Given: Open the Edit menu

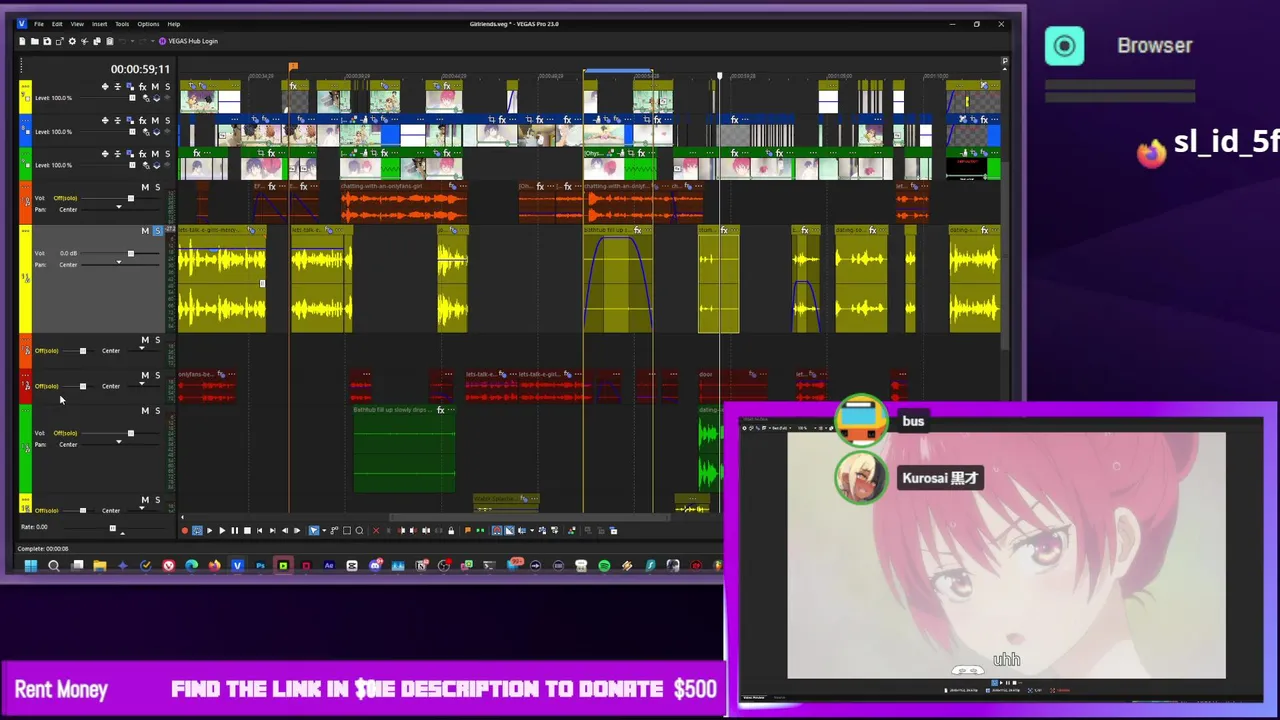Looking at the screenshot, I should pos(57,24).
